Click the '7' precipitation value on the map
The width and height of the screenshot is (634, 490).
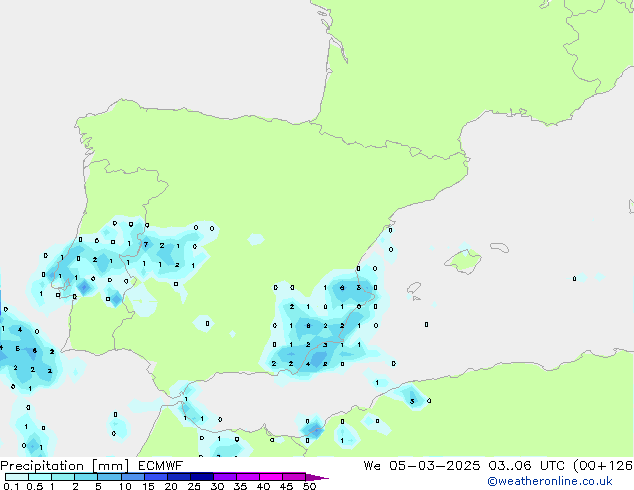tap(146, 245)
